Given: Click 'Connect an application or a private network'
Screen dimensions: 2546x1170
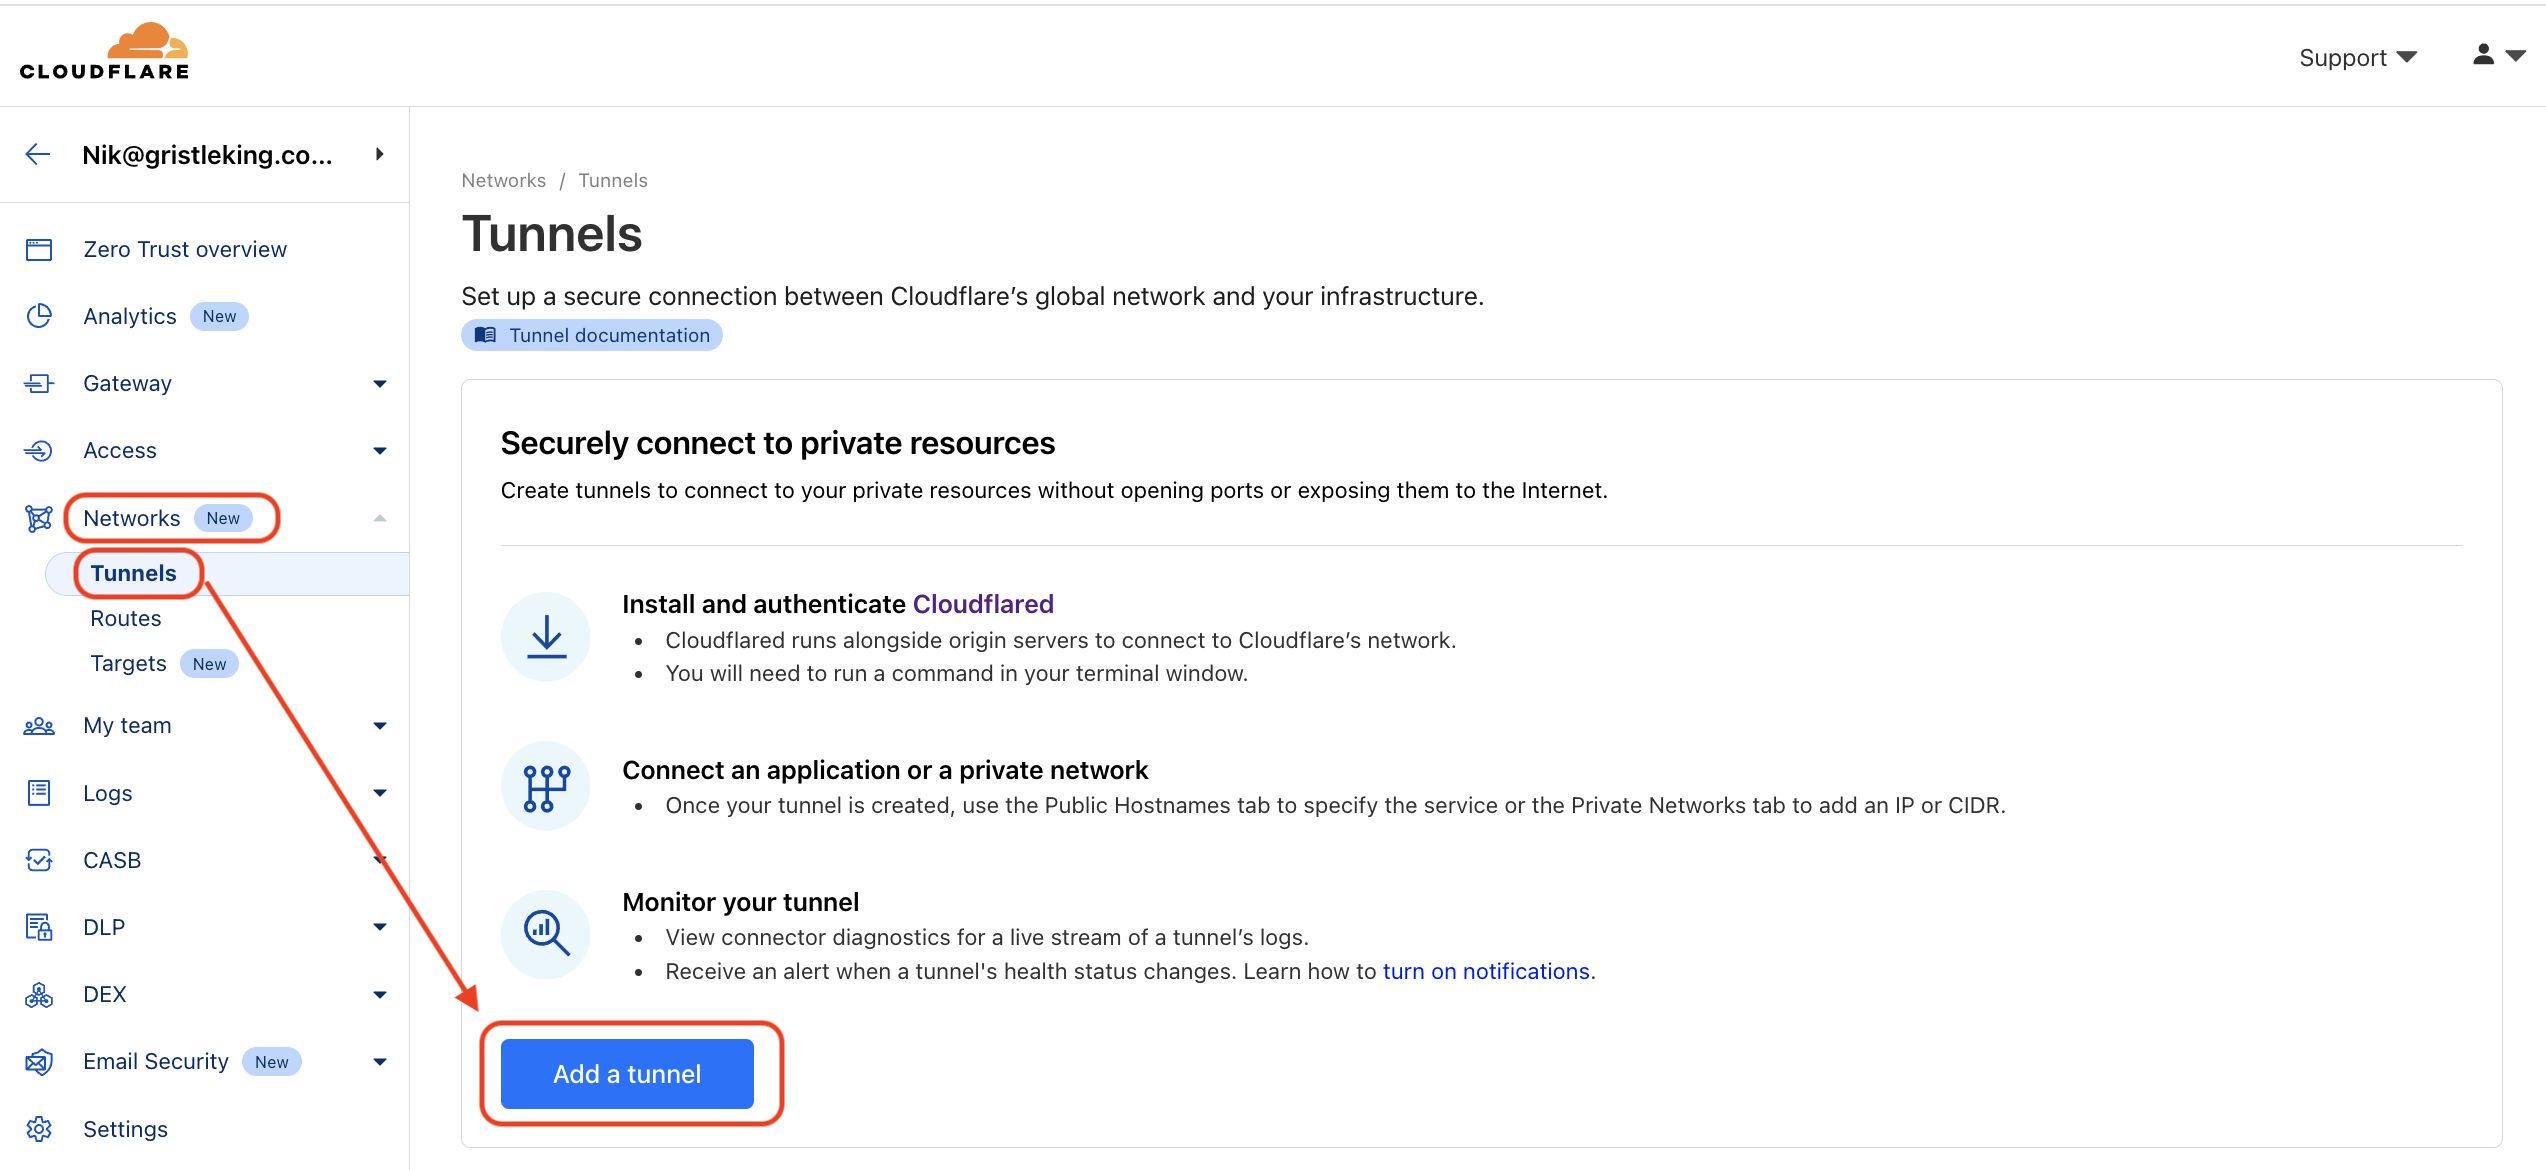Looking at the screenshot, I should (885, 770).
